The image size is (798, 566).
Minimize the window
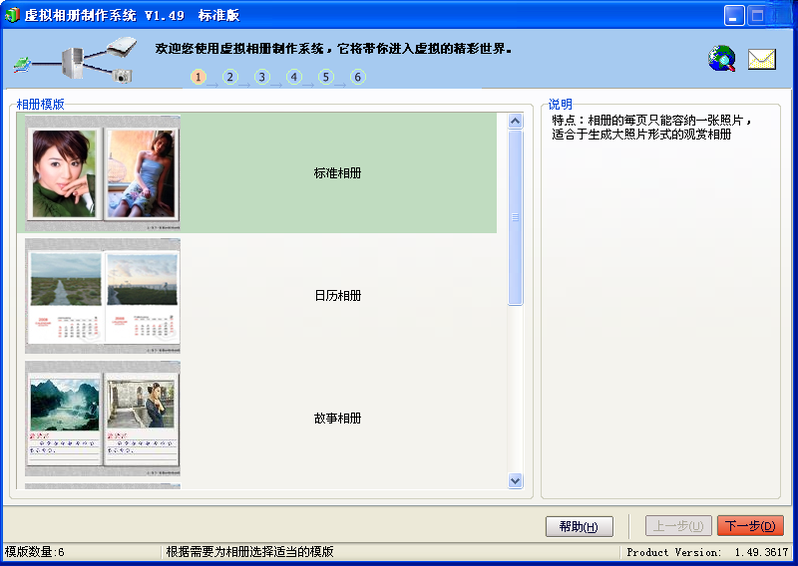click(x=733, y=15)
